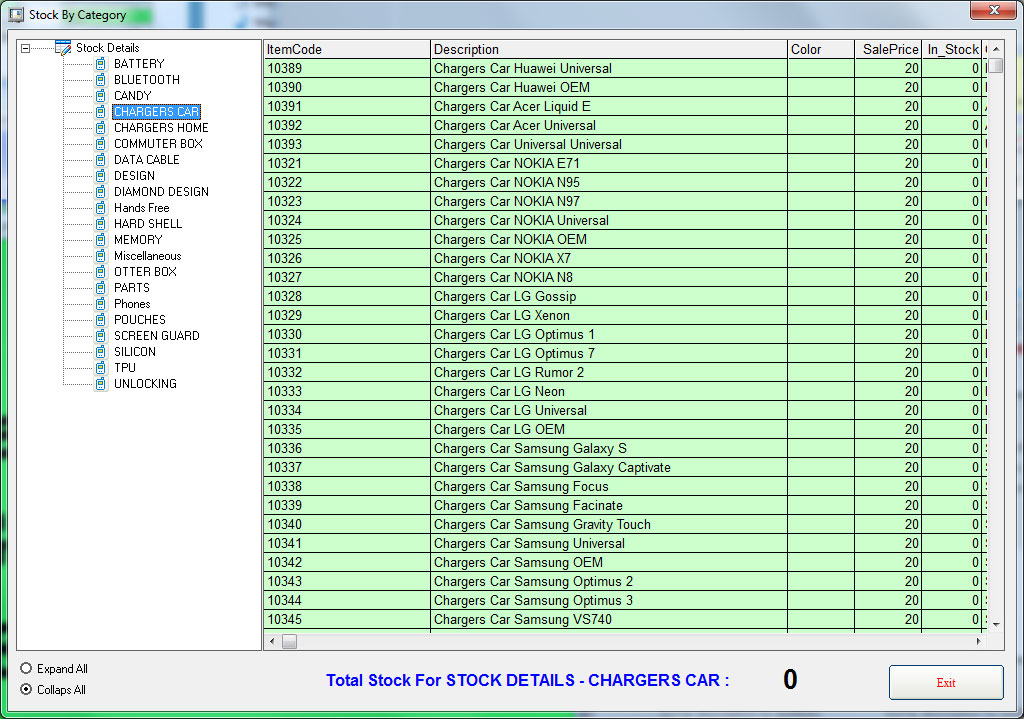Click Chargers Car Universal Universal row
The width and height of the screenshot is (1024, 719).
coord(625,144)
